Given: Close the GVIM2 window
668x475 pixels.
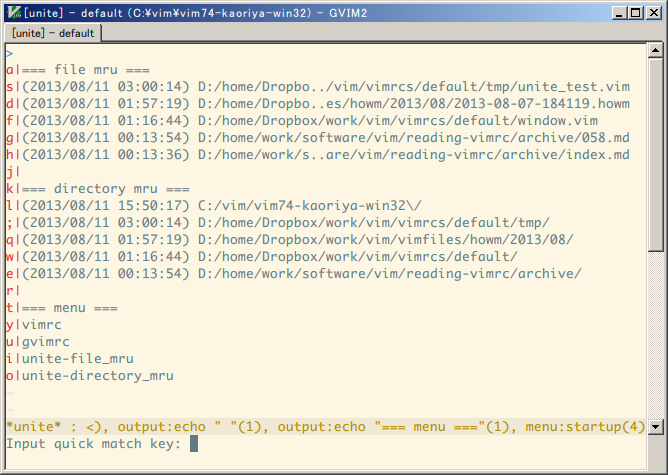Looking at the screenshot, I should (653, 13).
